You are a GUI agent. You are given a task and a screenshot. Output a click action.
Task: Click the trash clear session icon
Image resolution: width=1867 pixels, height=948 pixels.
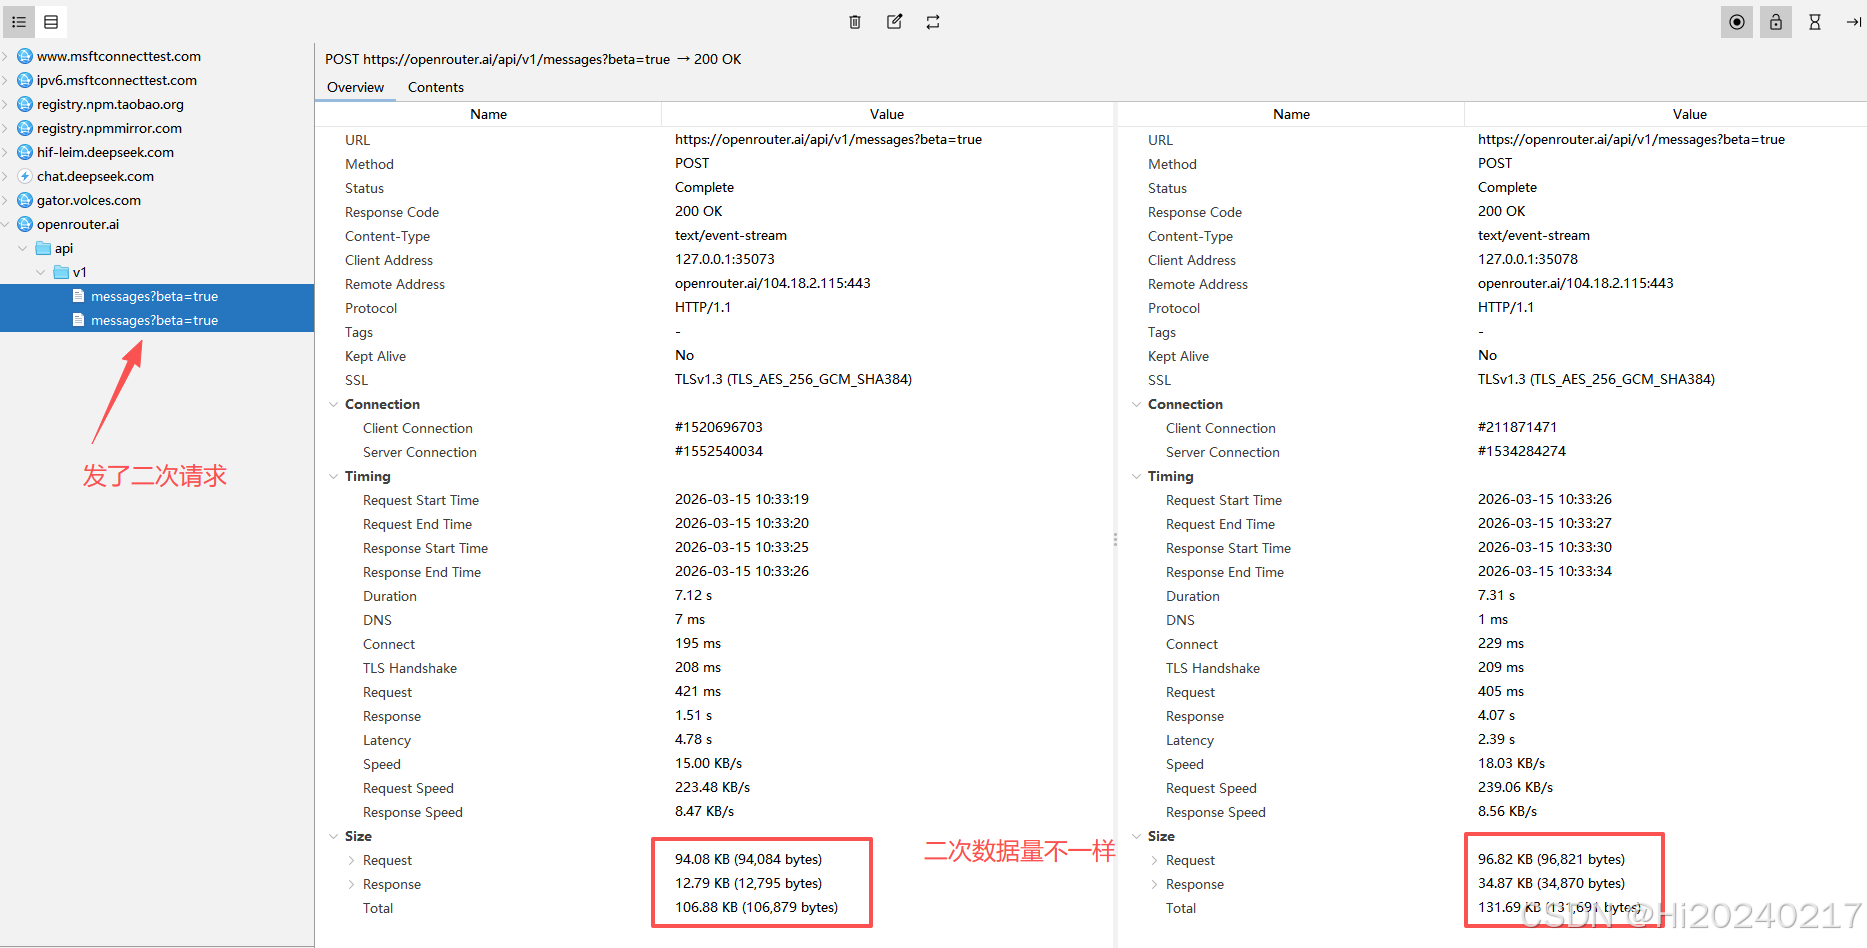tap(855, 22)
